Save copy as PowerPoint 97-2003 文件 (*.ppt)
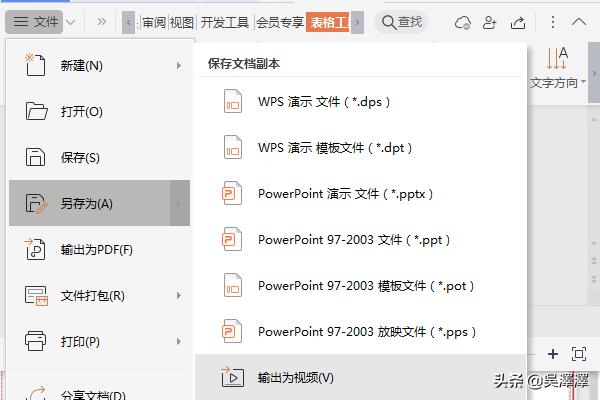Screen dimensions: 600x400 pos(360,240)
